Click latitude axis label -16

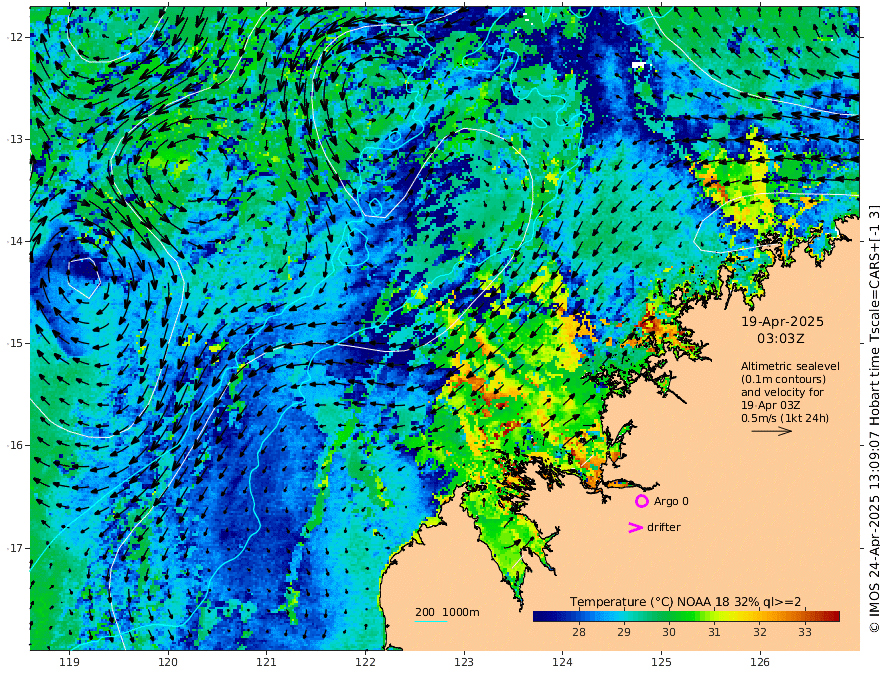click(15, 445)
